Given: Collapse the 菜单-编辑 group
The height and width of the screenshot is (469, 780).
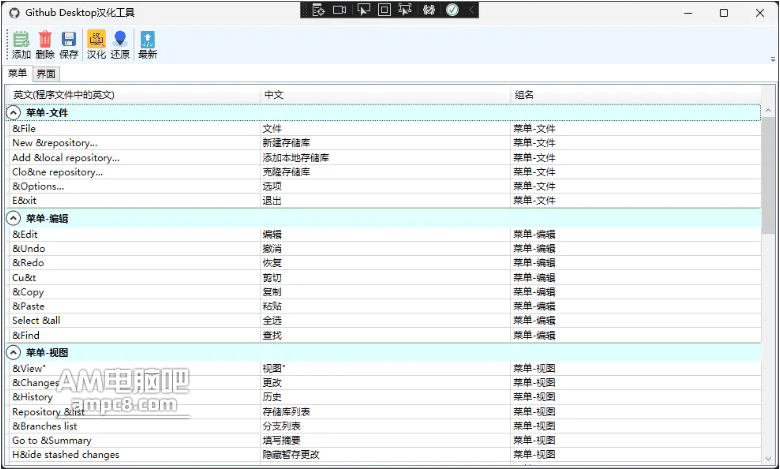Looking at the screenshot, I should [x=13, y=218].
